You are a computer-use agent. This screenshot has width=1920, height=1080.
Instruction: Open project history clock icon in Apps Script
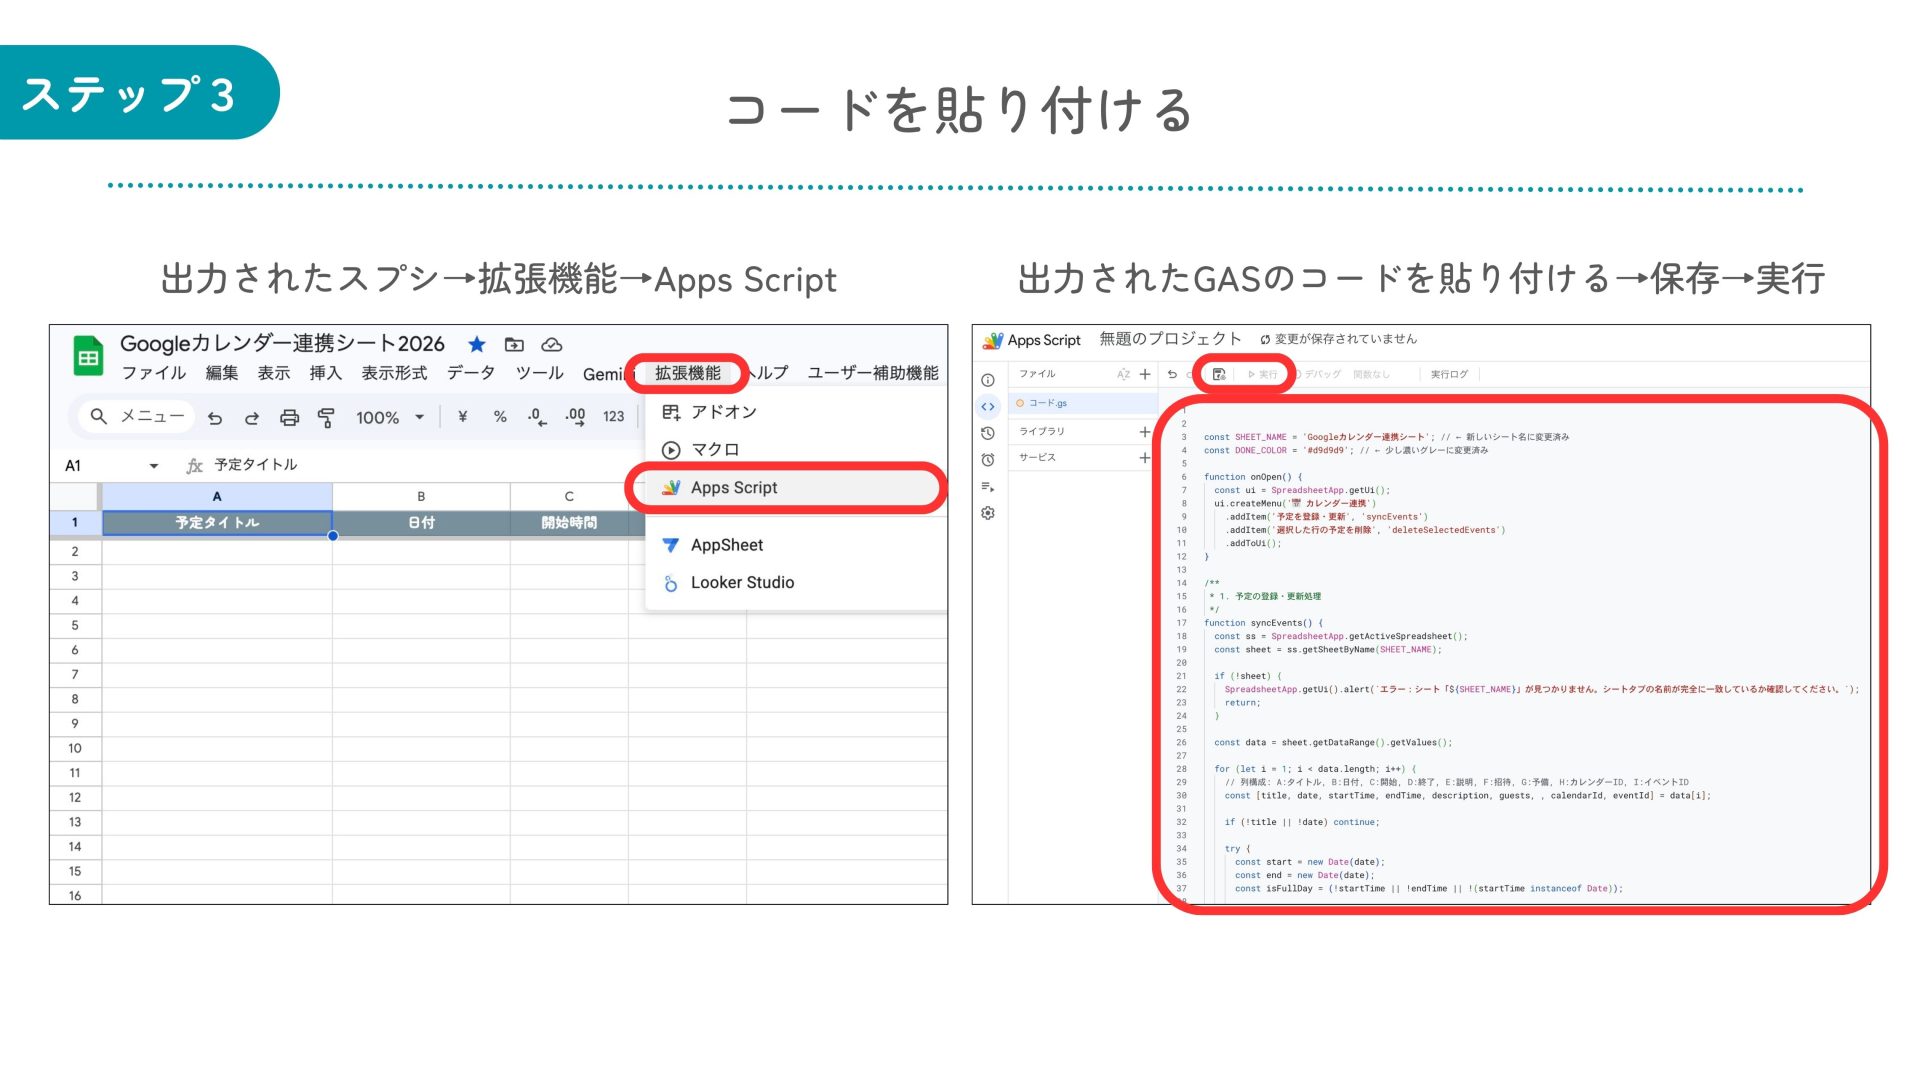[x=988, y=433]
